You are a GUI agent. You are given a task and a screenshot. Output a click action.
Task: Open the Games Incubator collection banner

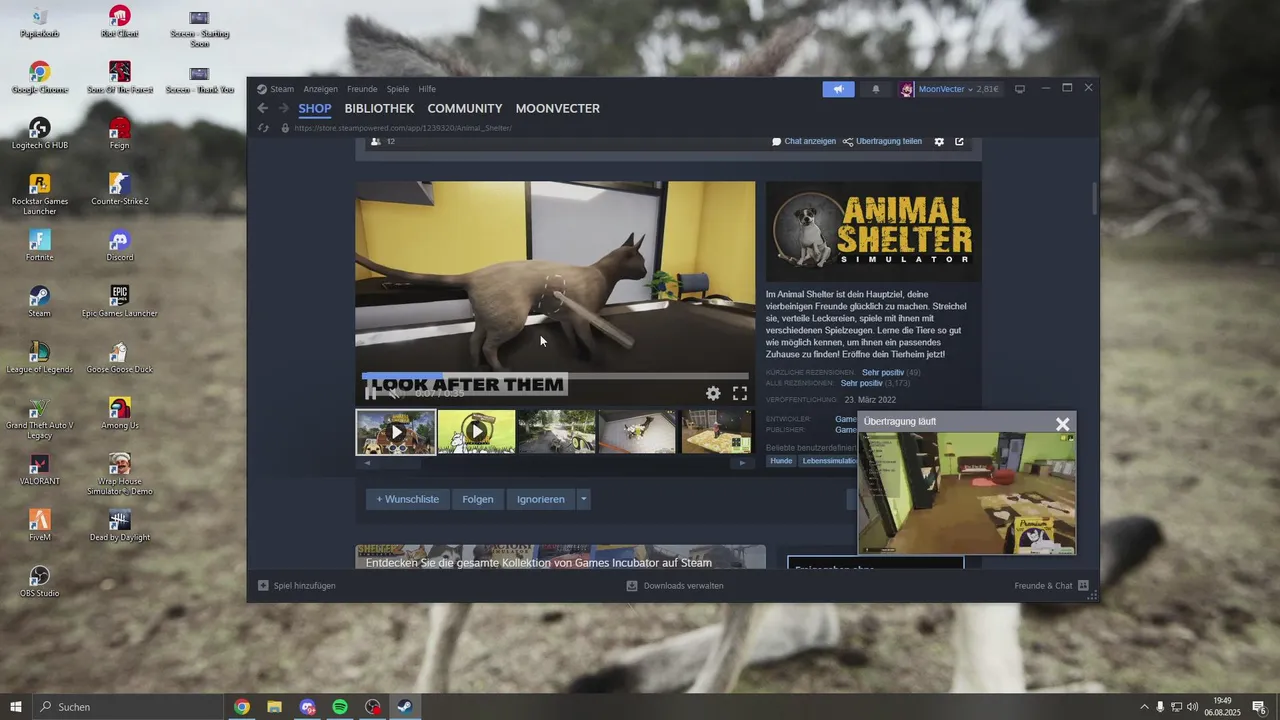[x=561, y=557]
